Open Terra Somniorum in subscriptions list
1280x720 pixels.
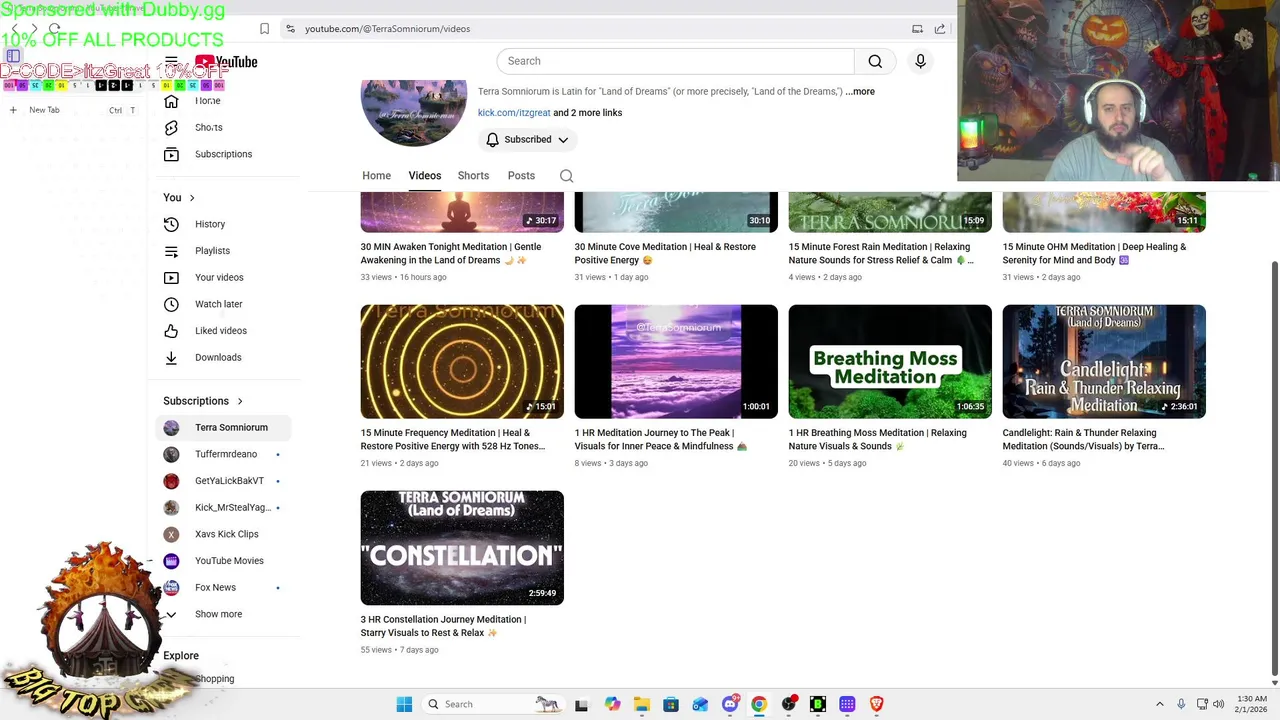click(224, 428)
